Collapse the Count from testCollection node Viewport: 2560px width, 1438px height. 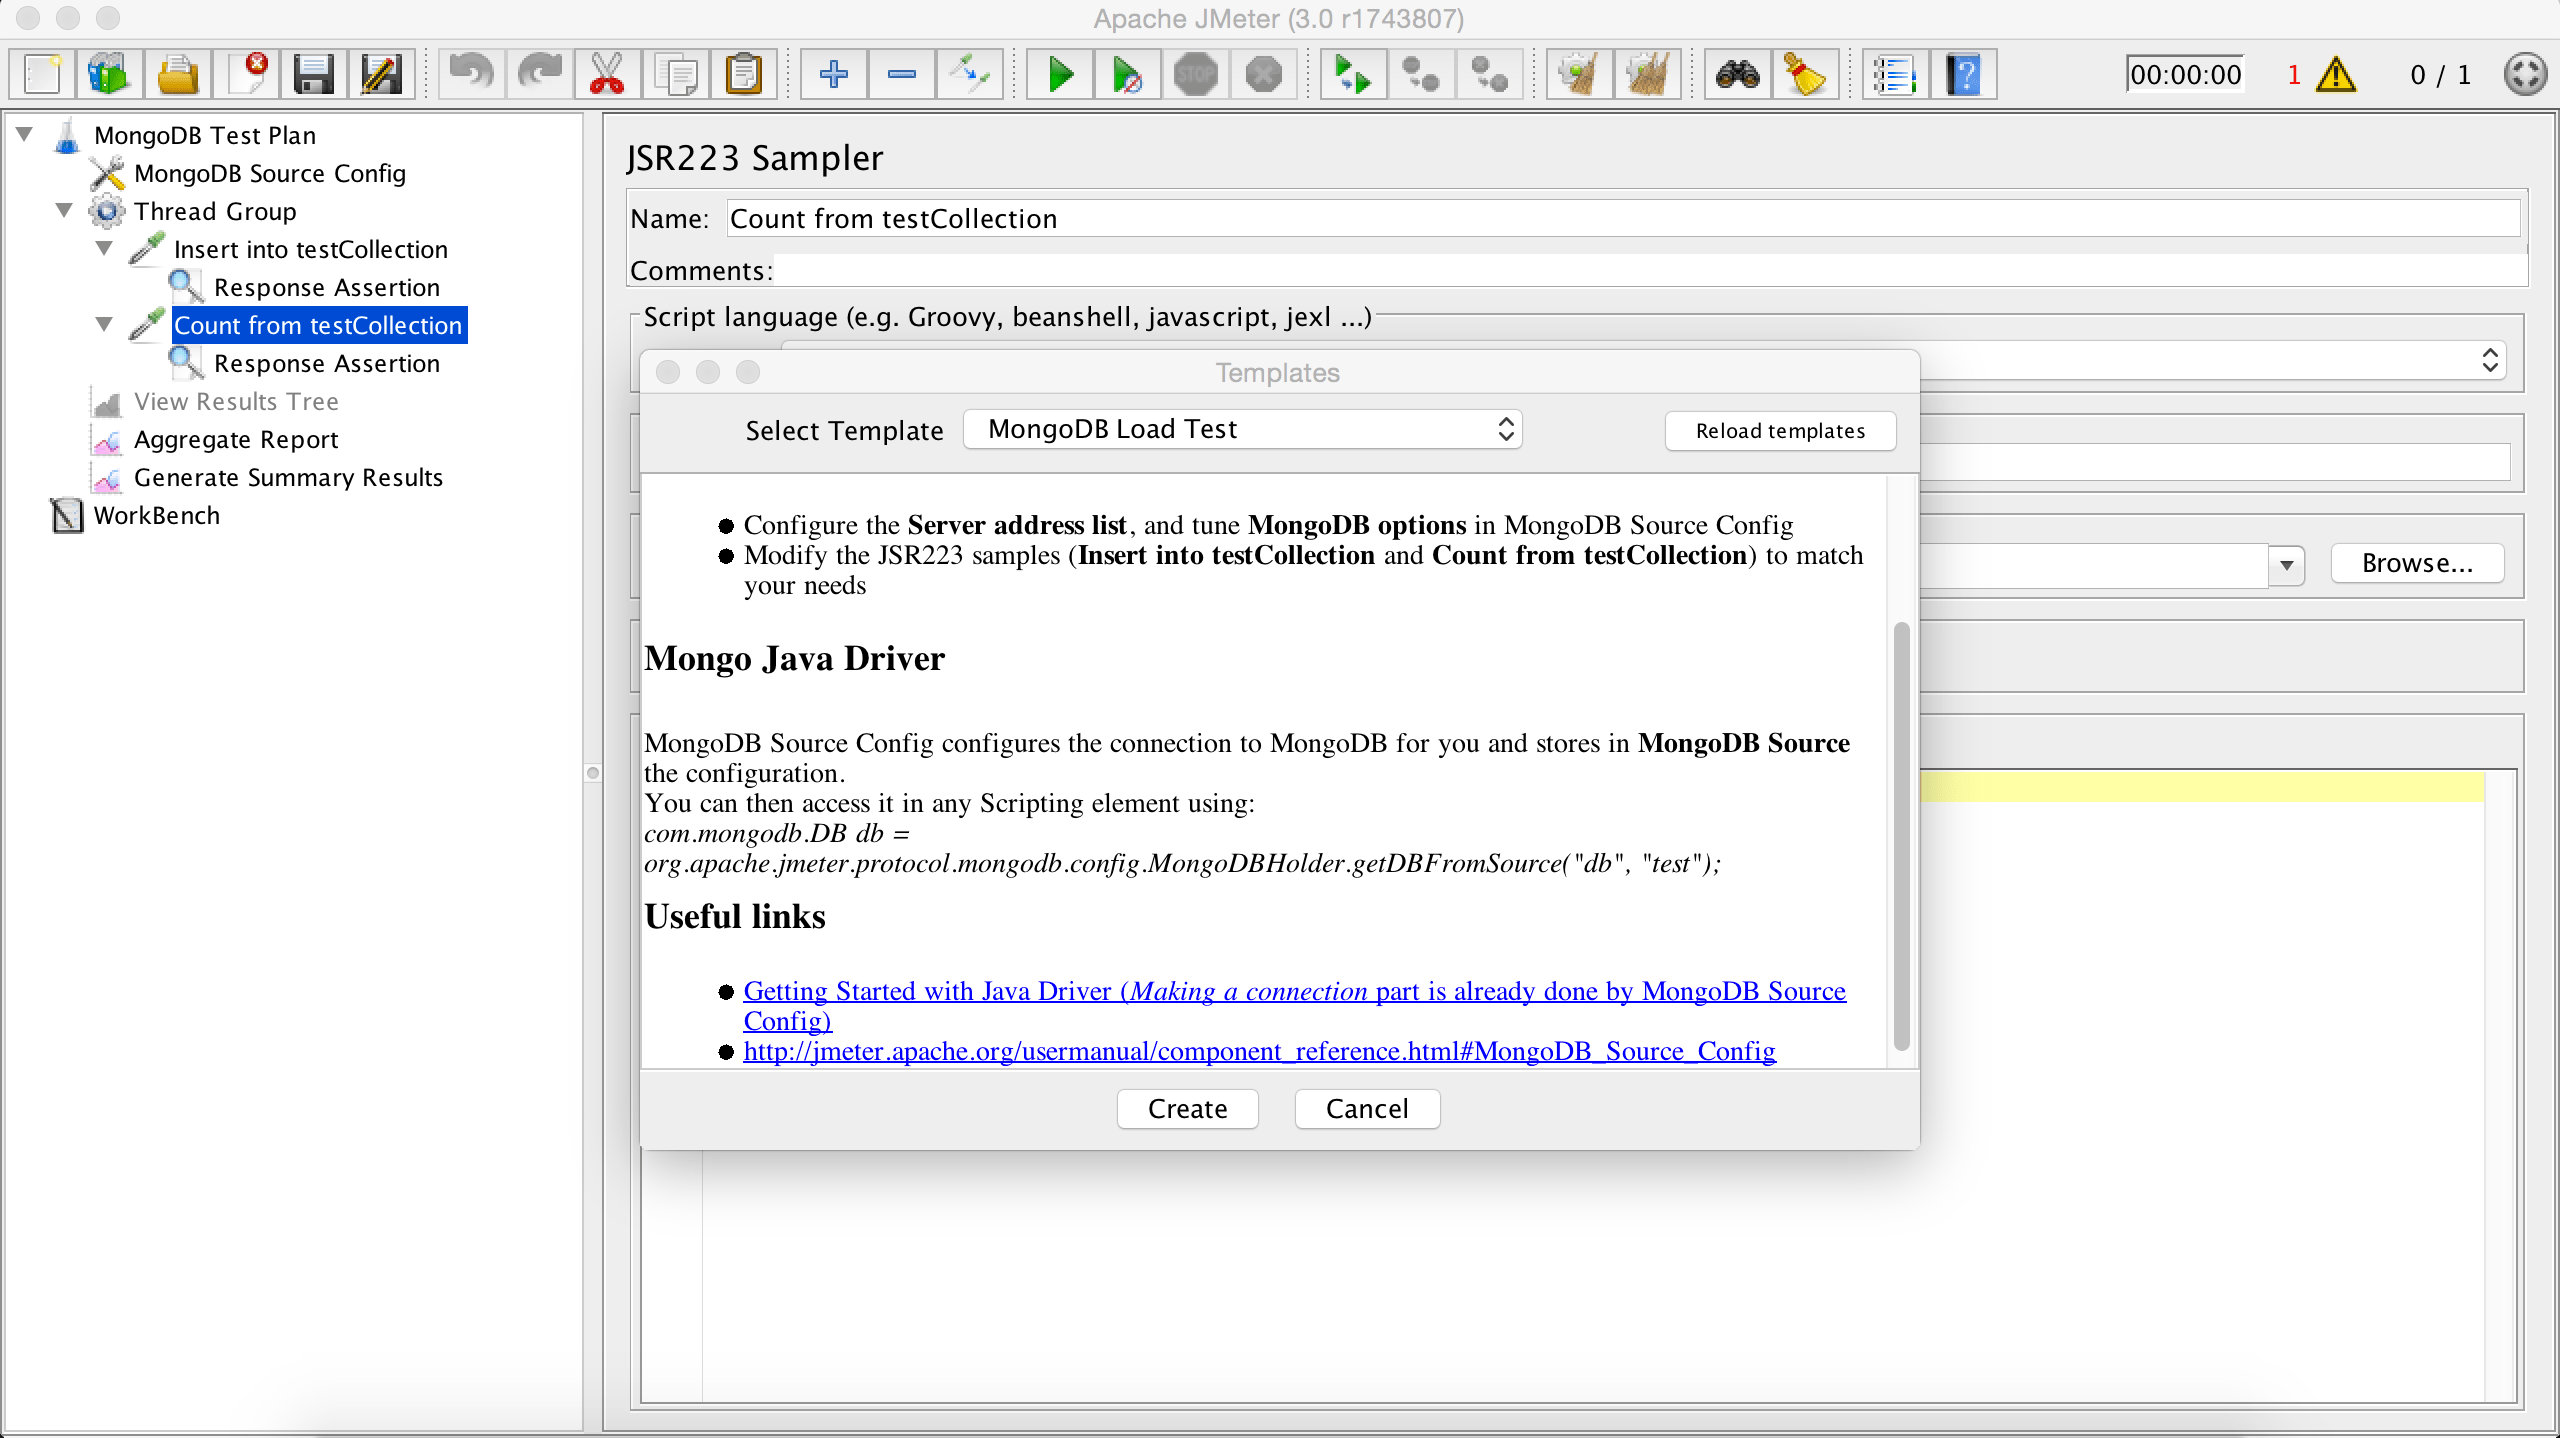(105, 324)
